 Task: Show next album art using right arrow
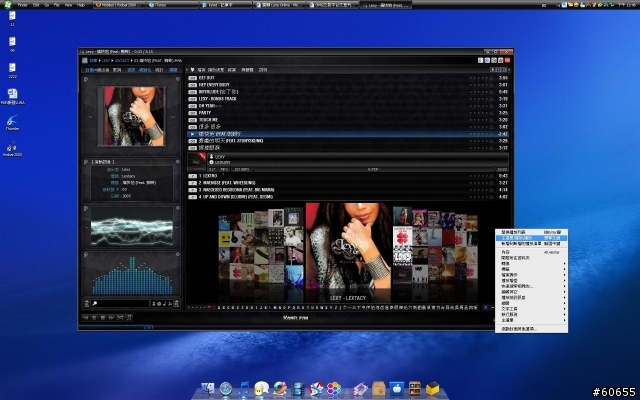click(x=173, y=117)
